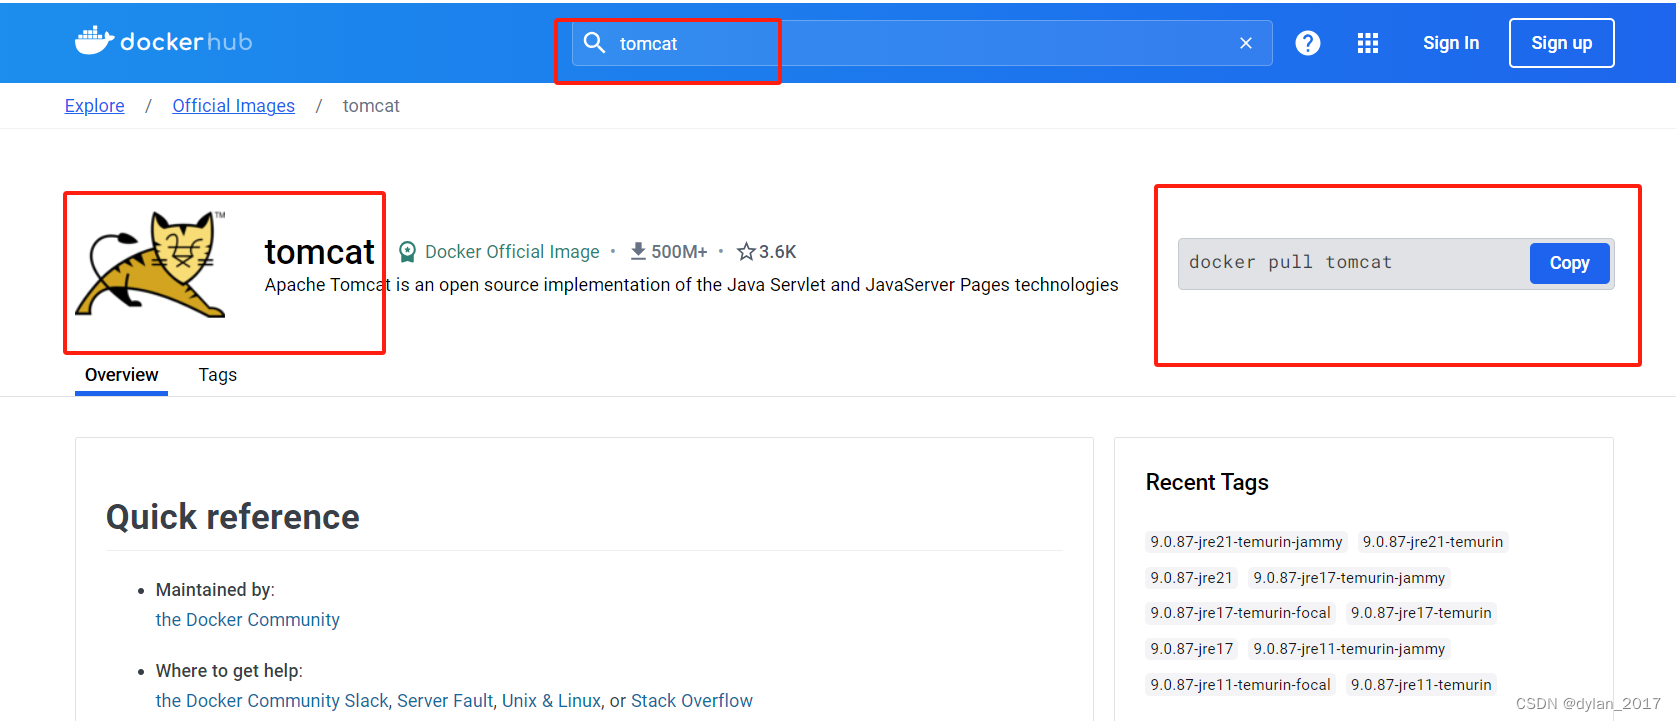Open the Docker Official Image link

click(x=512, y=252)
